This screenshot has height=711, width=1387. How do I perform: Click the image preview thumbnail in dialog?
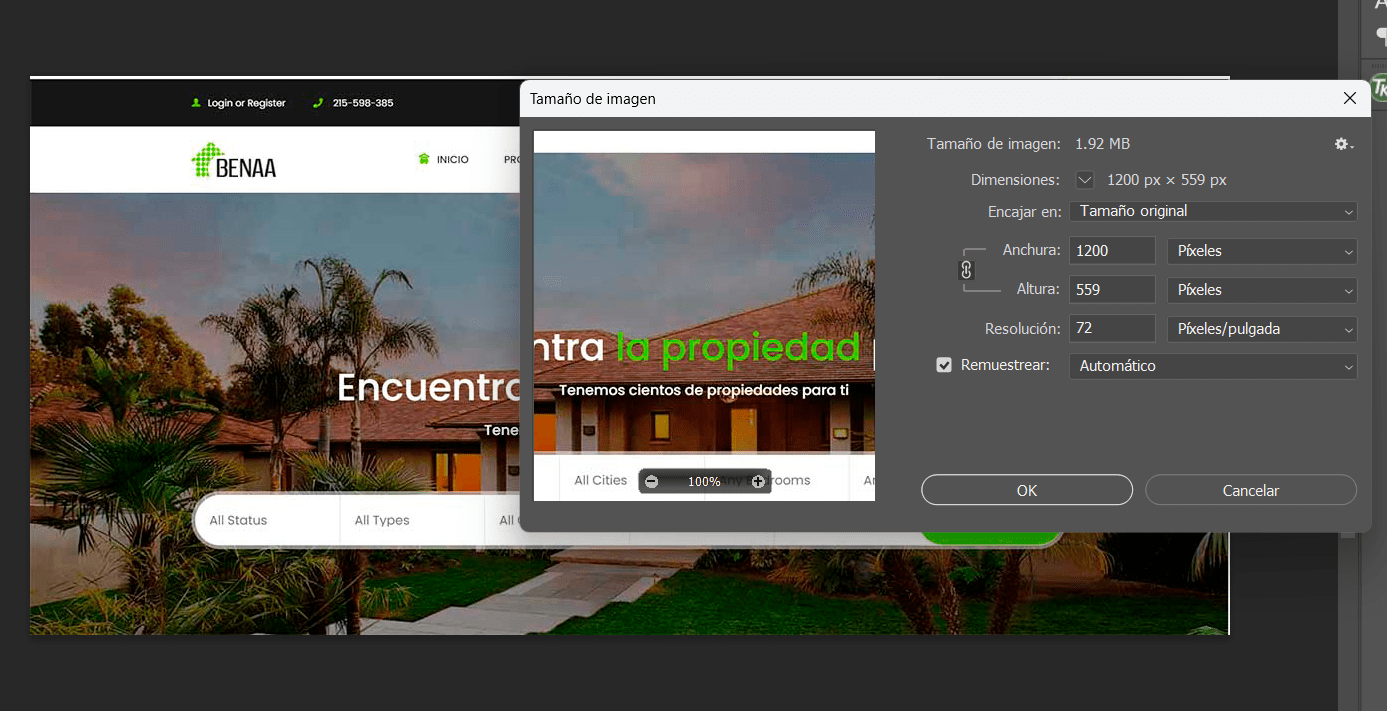pos(704,316)
